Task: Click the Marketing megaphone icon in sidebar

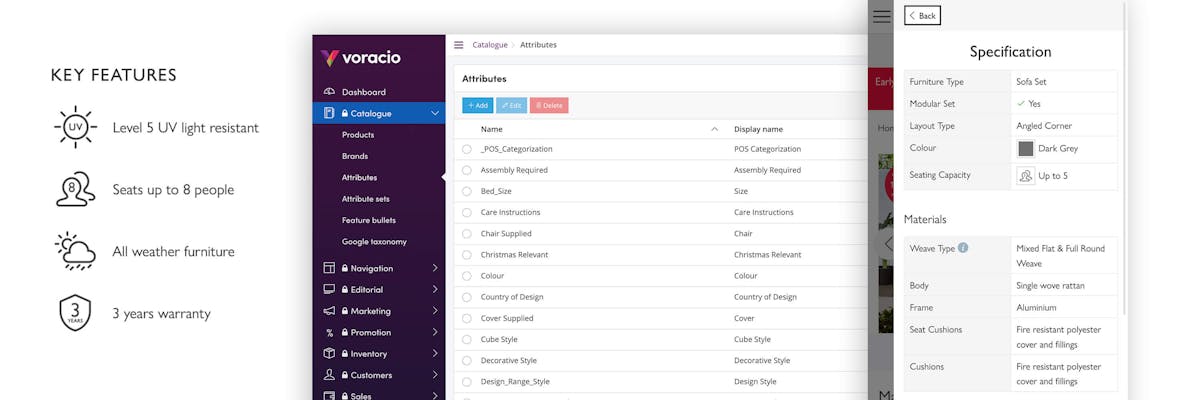Action: pos(329,311)
